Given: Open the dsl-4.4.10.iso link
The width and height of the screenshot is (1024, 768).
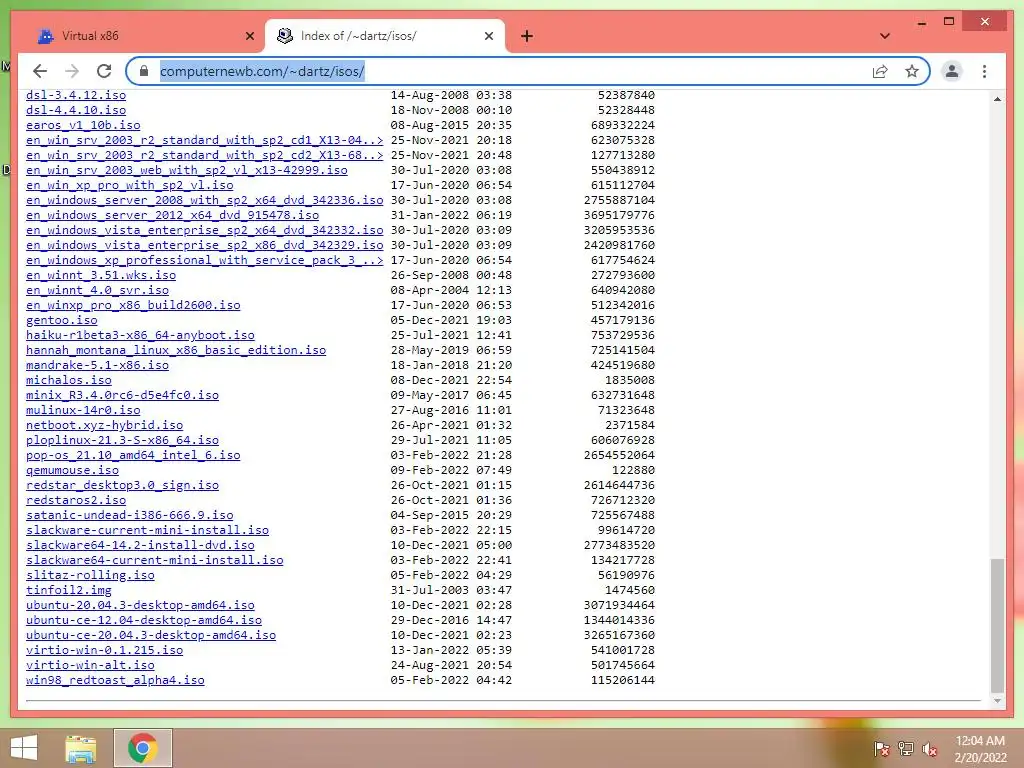Looking at the screenshot, I should [76, 110].
